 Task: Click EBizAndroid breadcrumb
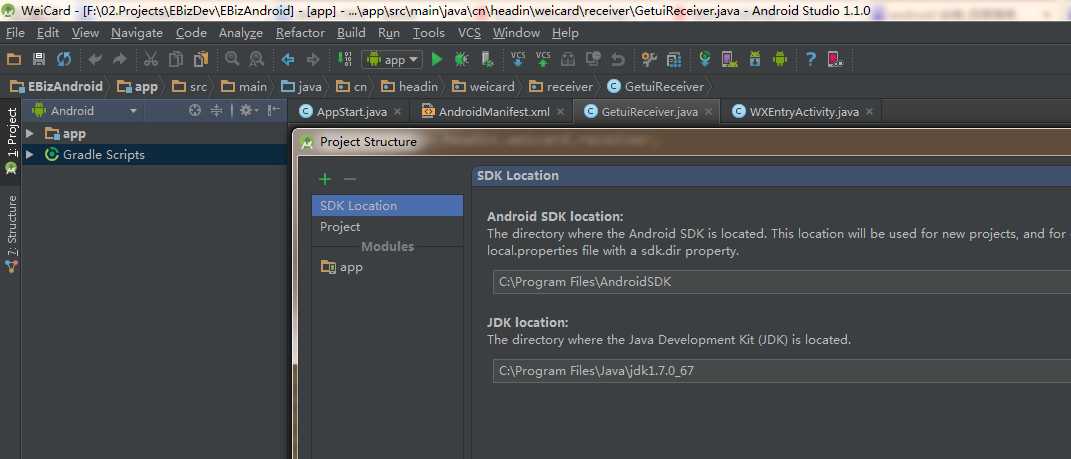57,87
